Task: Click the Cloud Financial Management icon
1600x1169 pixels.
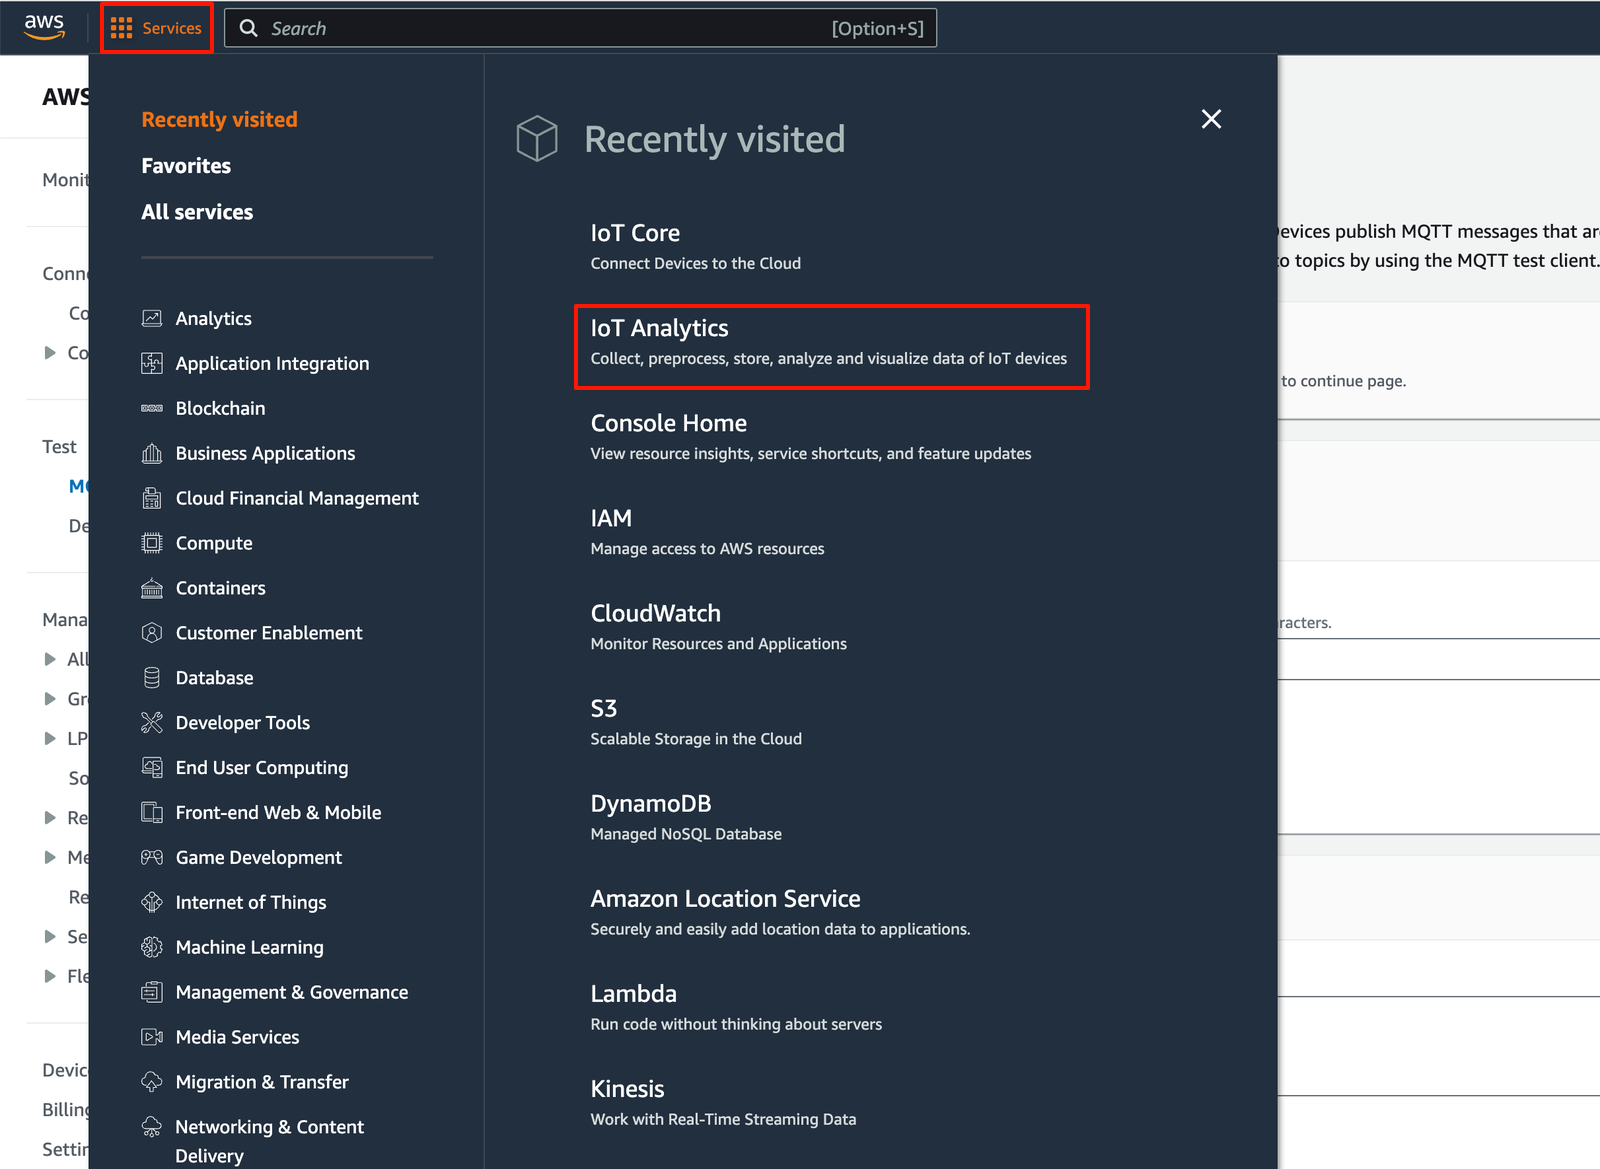Action: [152, 498]
